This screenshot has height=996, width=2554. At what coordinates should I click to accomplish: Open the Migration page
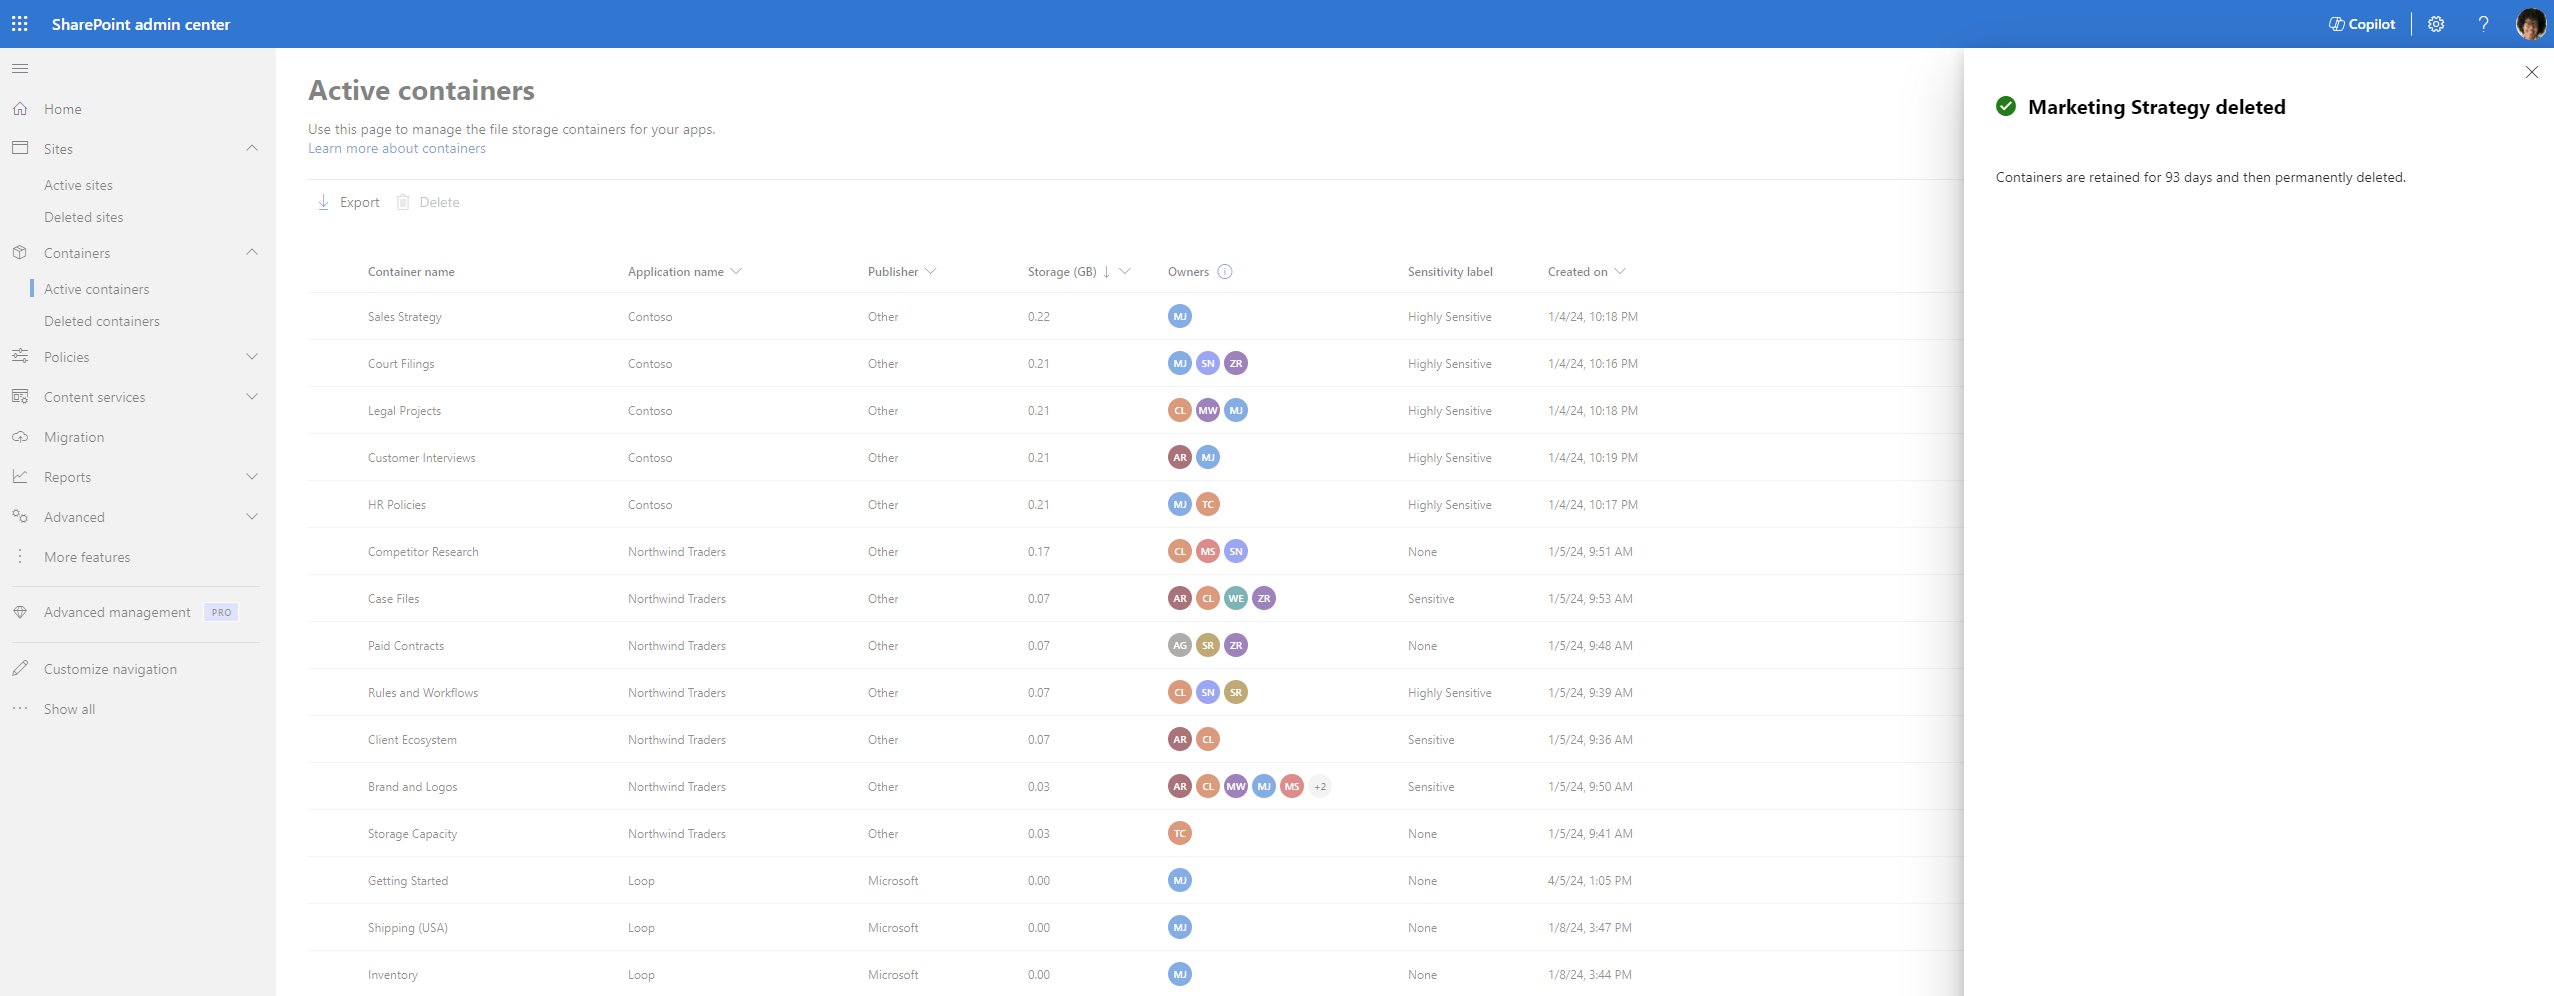tap(74, 437)
